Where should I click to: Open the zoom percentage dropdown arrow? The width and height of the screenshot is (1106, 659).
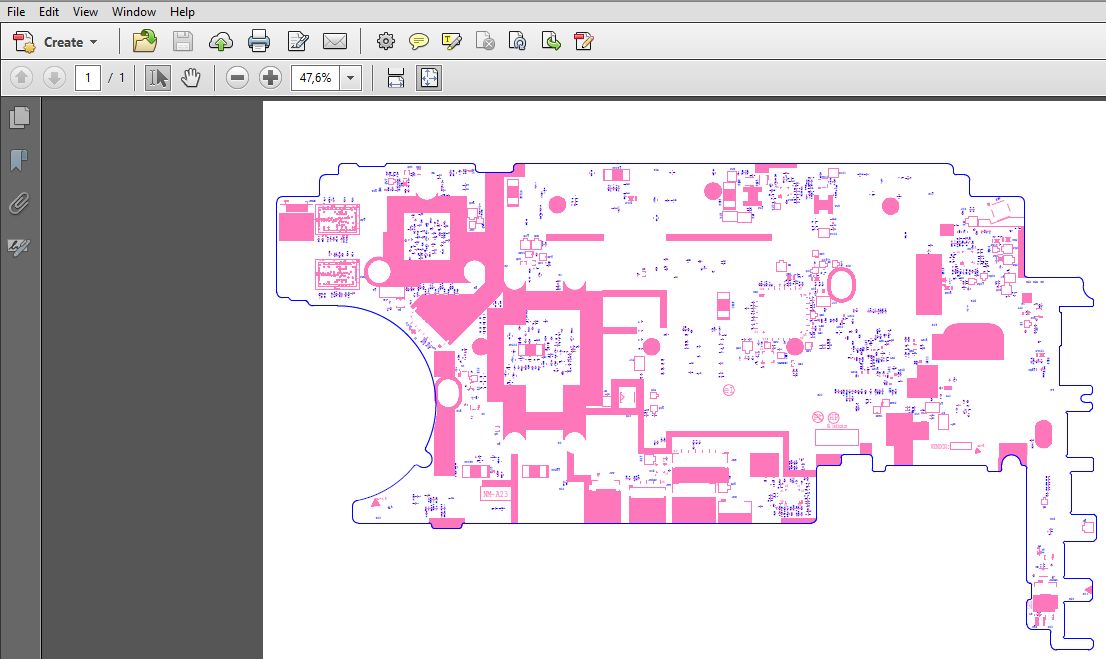point(350,78)
